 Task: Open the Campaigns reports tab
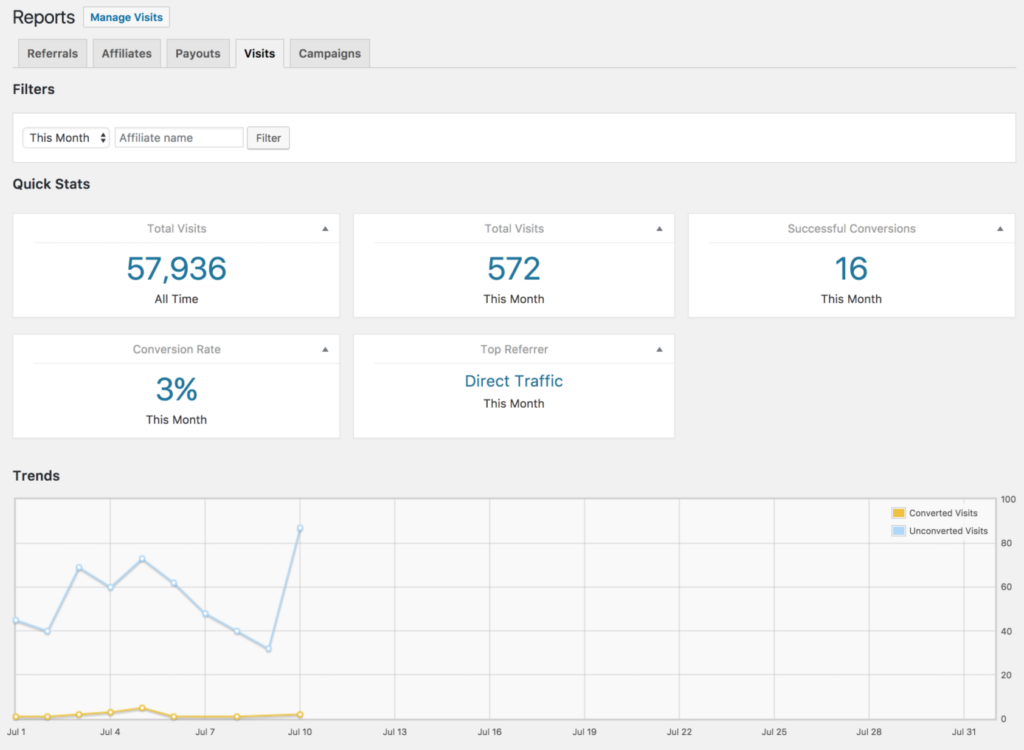click(x=330, y=54)
